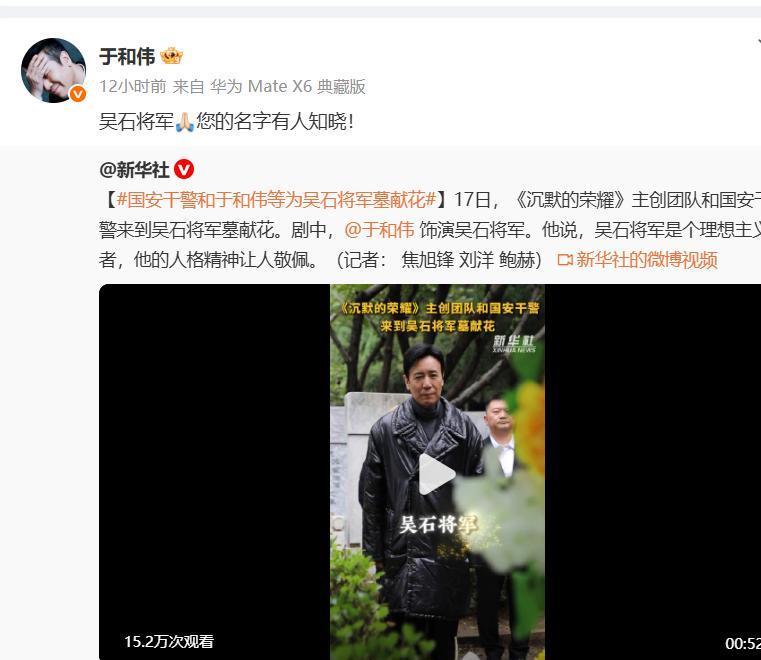Screen dimensions: 761x660
Task: Click the 15.2万次观看 view count
Action: 169,642
